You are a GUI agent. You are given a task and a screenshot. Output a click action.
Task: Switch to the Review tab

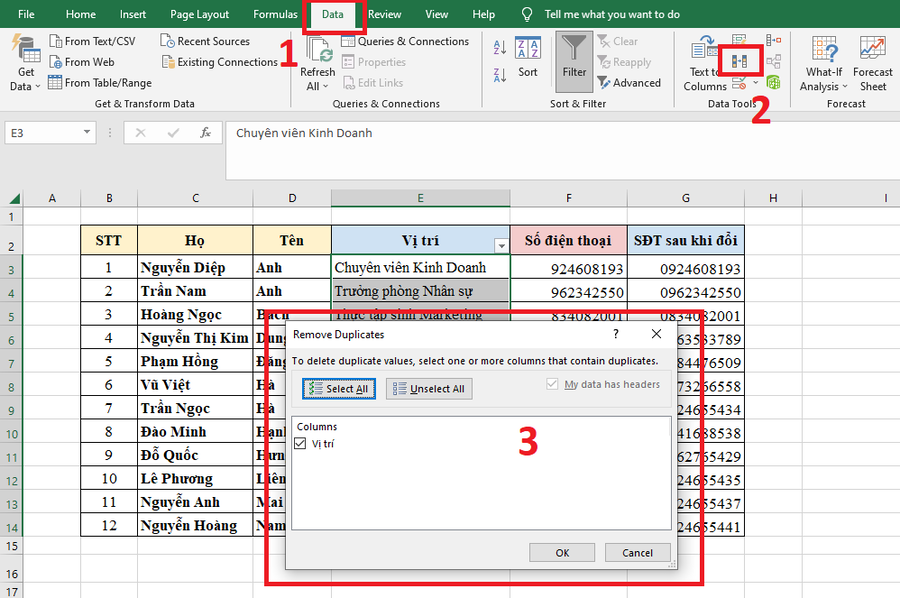coord(385,14)
